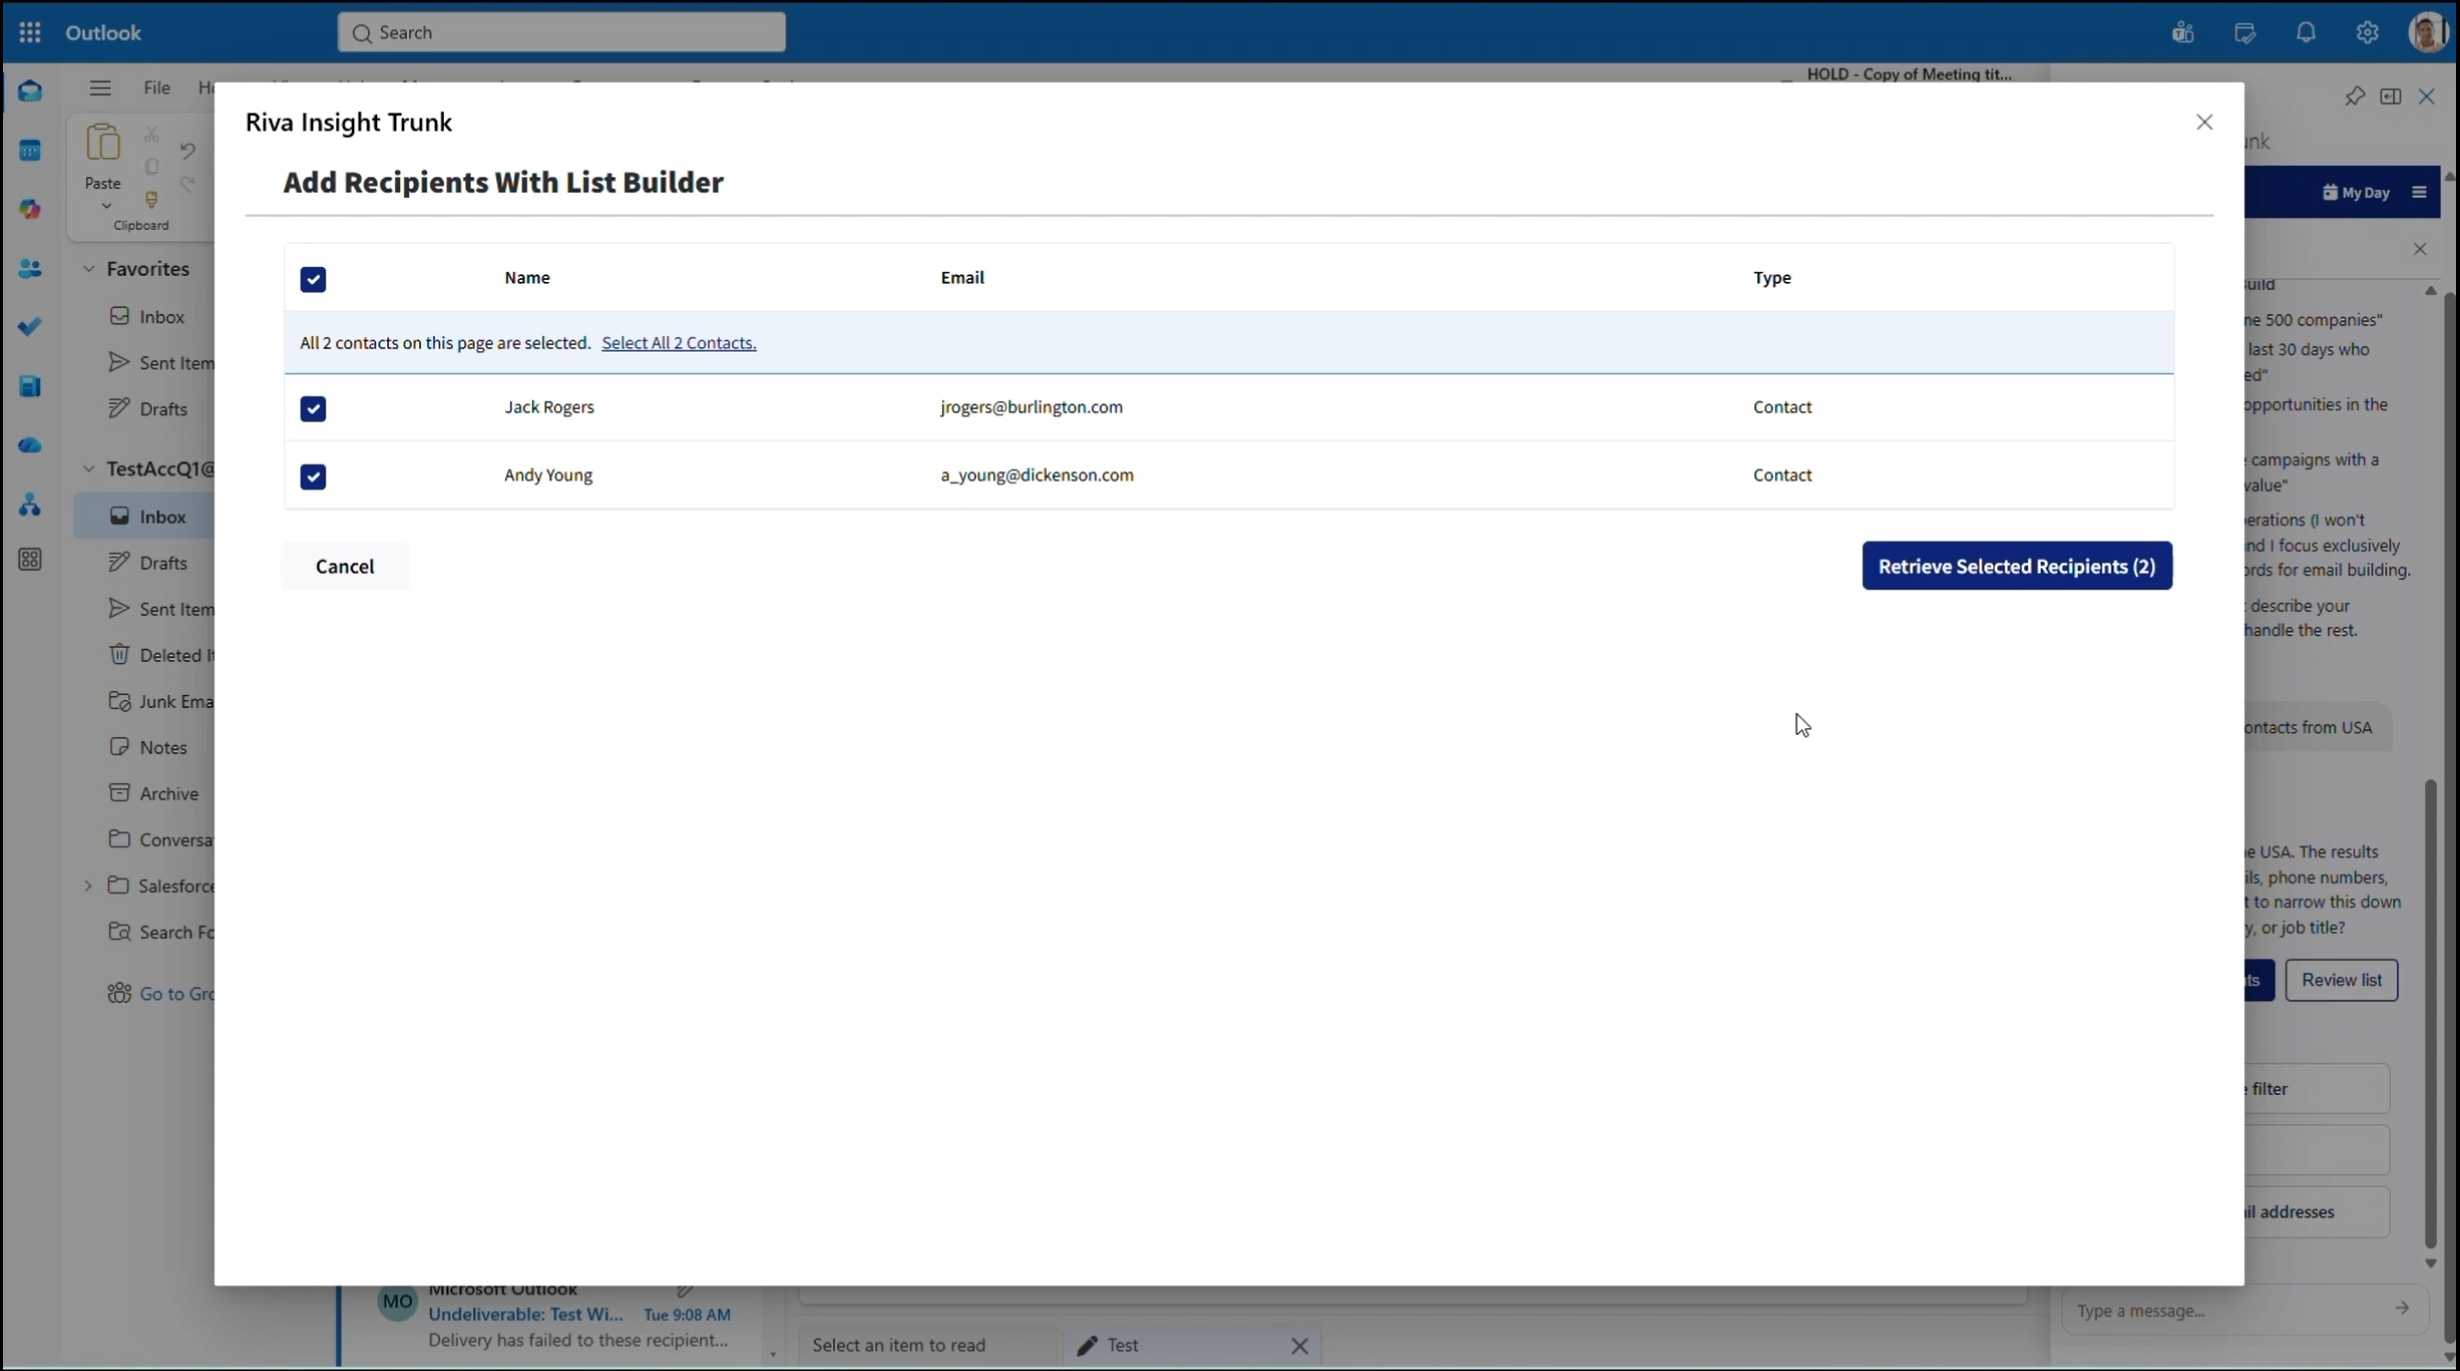Click the Riva chat panel scrollbar
Screen dimensions: 2460x1371
(2431, 1012)
